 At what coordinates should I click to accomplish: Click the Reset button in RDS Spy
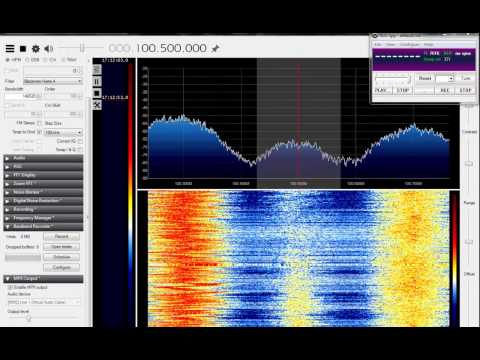pyautogui.click(x=425, y=78)
